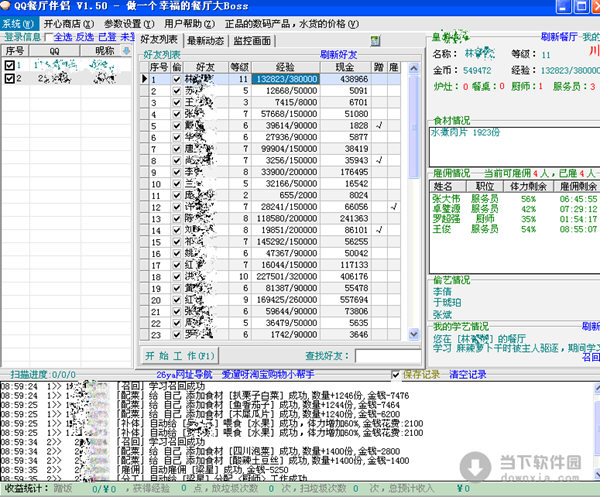Click the 扫描进度:0/0/0 status text

[x=43, y=375]
